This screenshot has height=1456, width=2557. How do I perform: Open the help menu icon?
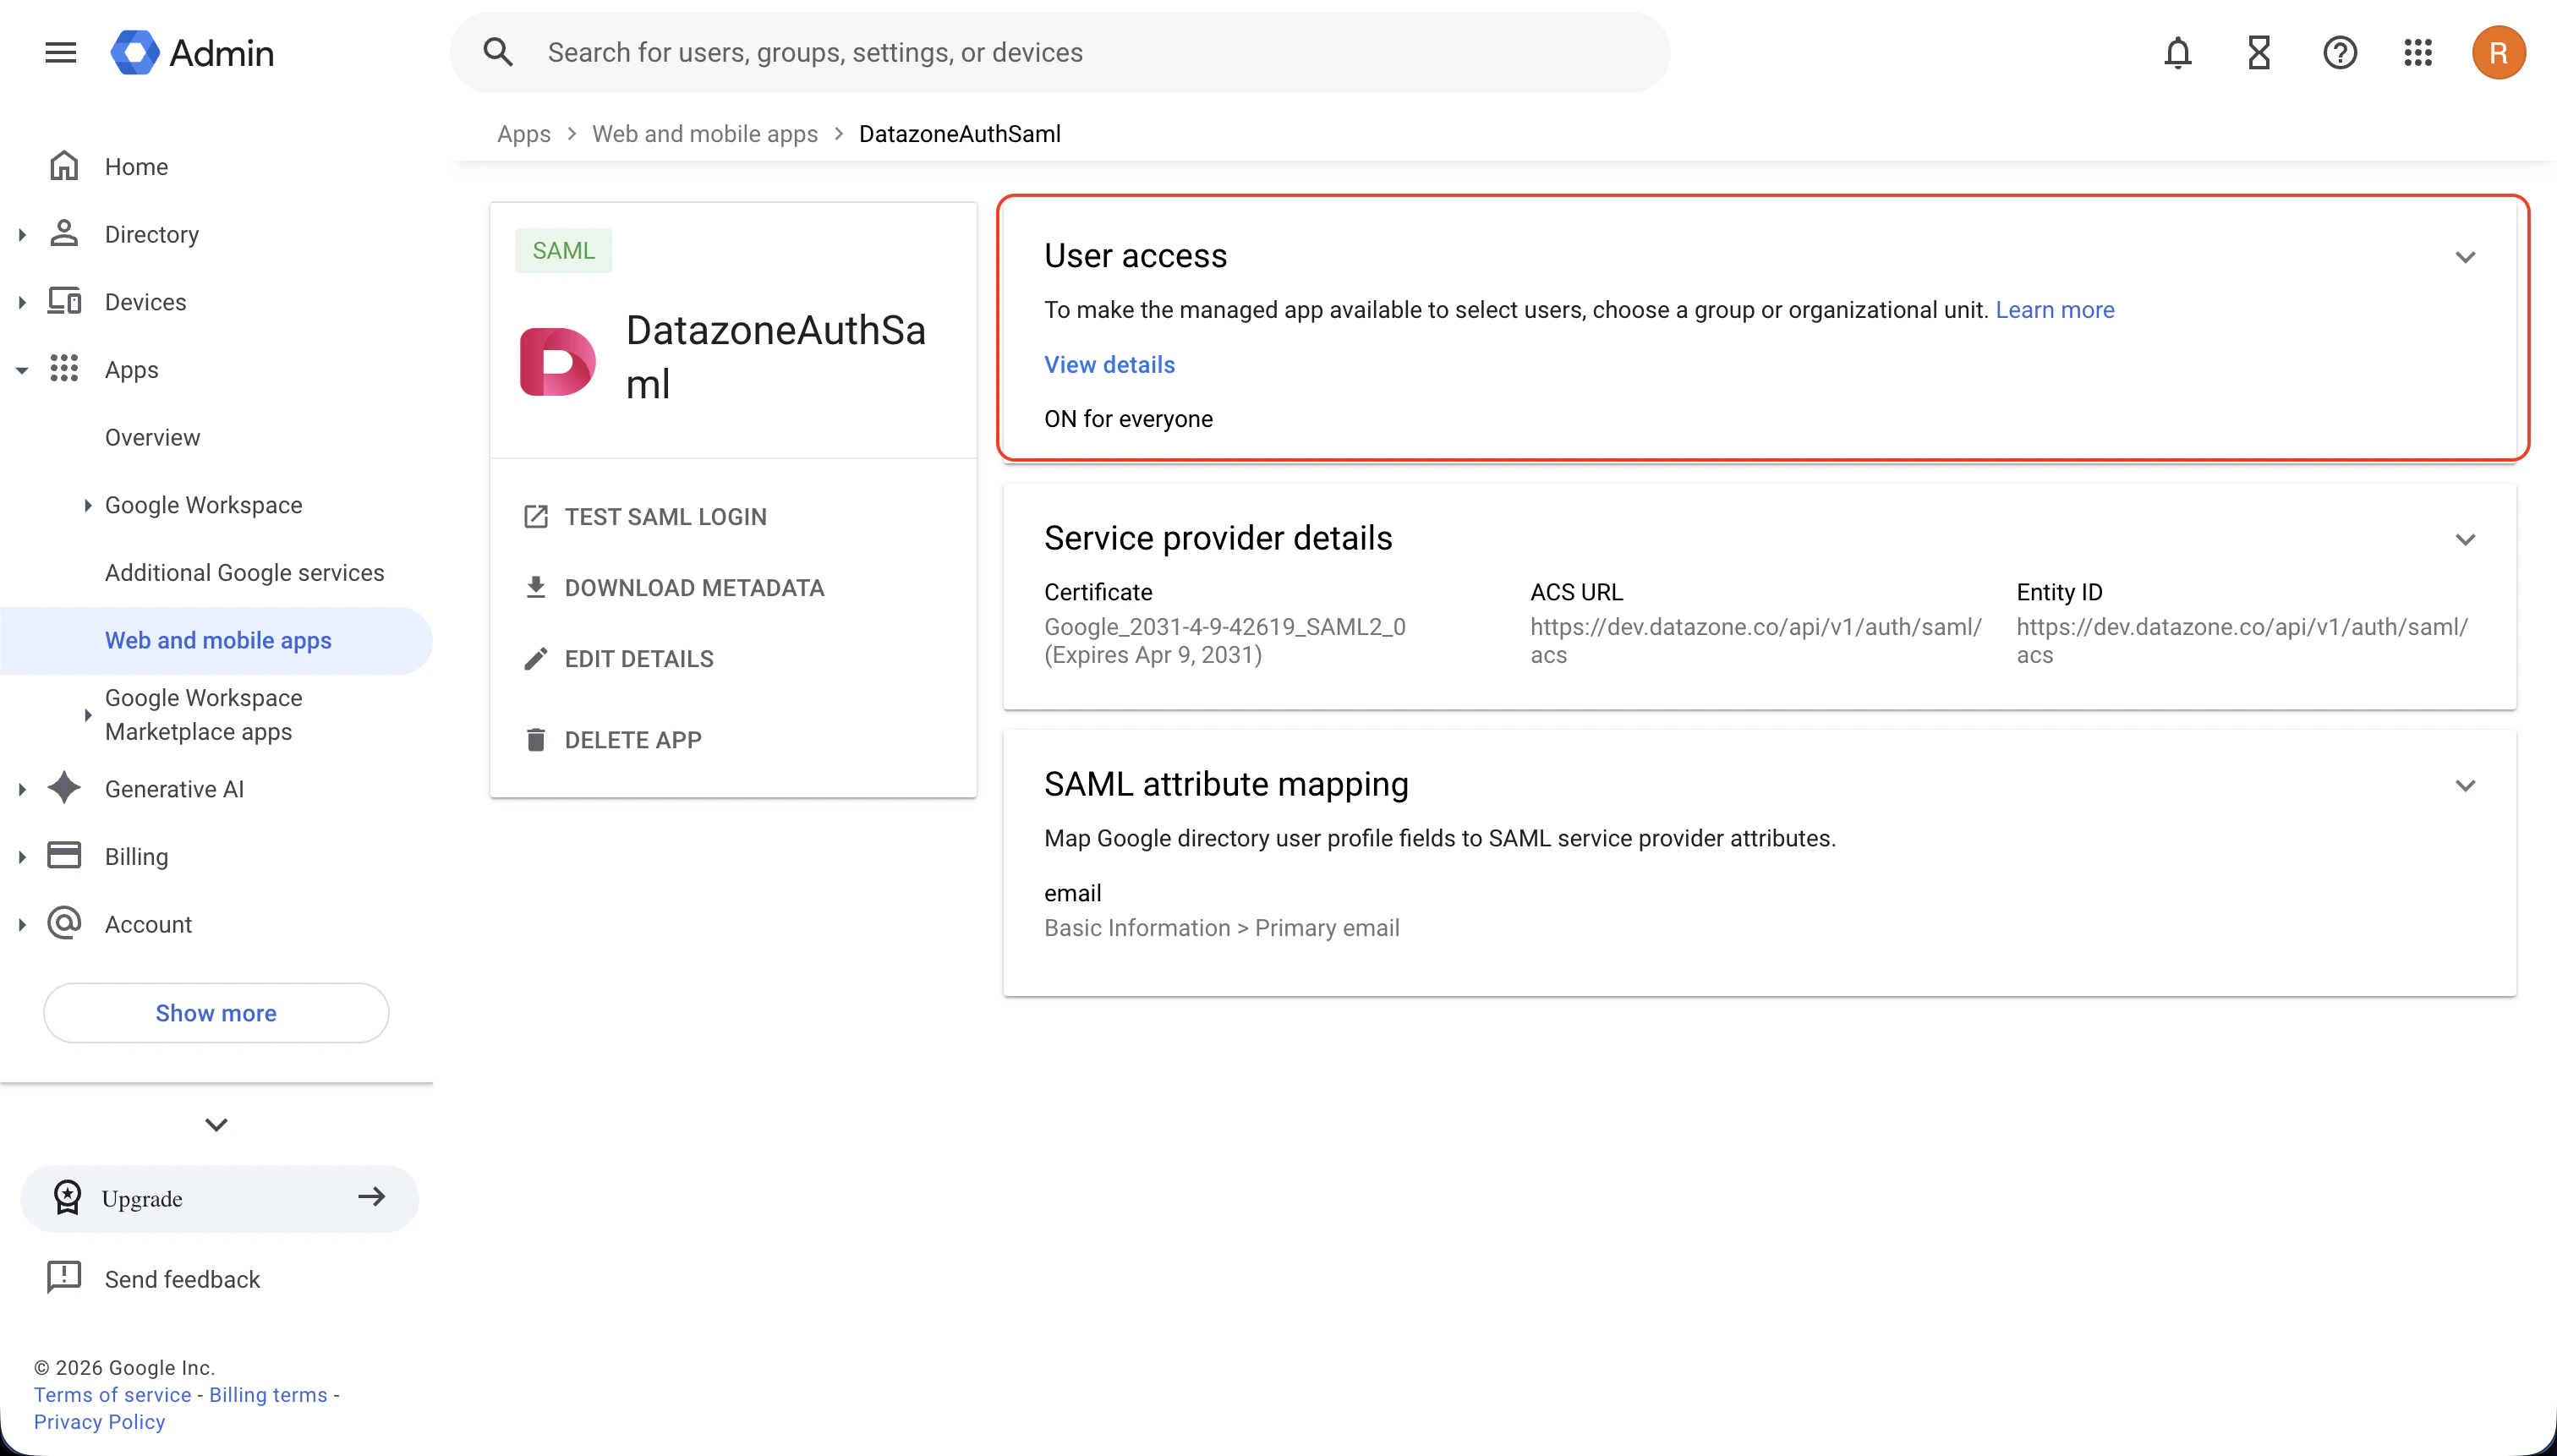tap(2339, 52)
